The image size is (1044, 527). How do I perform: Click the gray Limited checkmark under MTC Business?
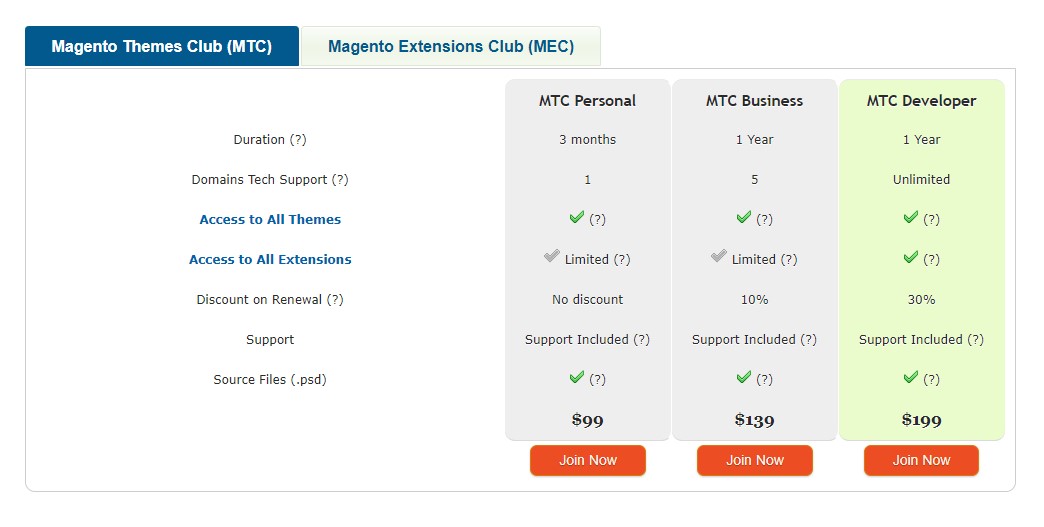(x=718, y=256)
